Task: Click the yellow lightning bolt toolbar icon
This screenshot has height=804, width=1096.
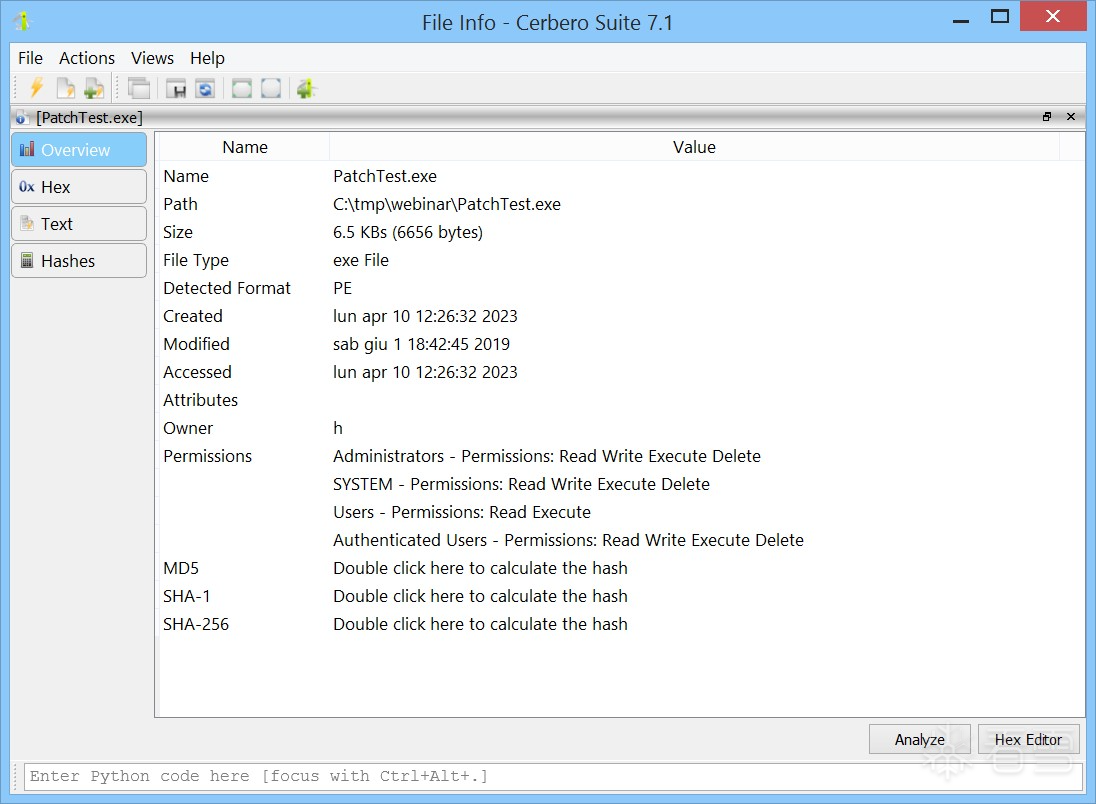Action: point(36,89)
